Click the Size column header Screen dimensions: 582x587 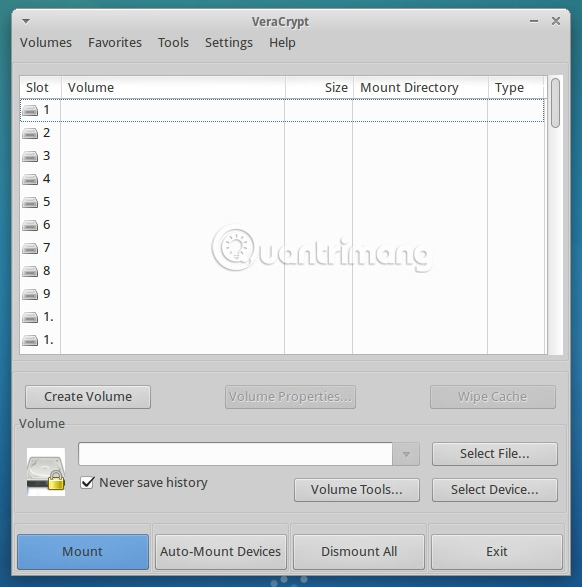tap(319, 88)
